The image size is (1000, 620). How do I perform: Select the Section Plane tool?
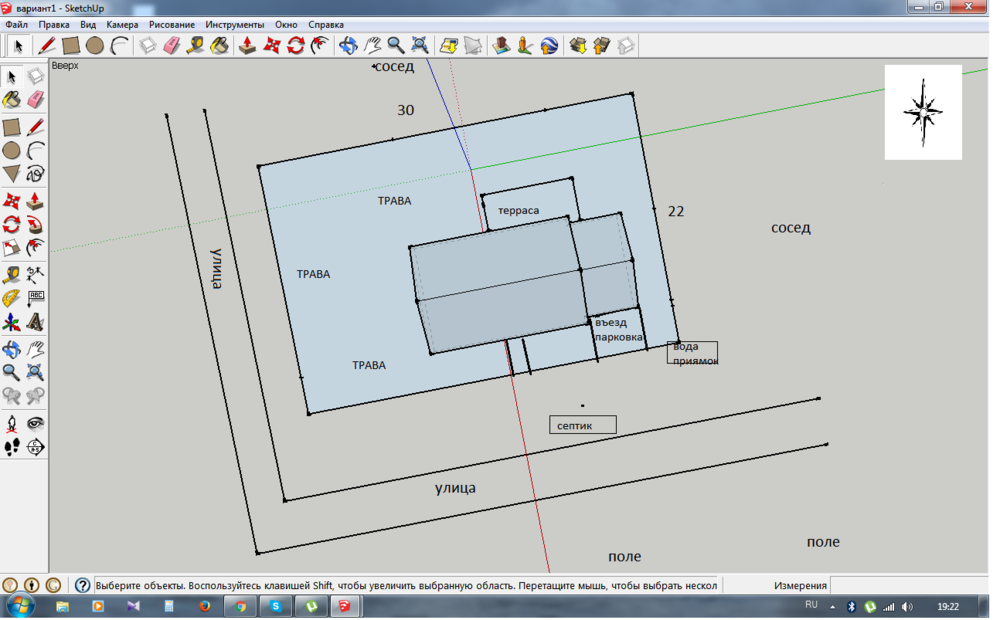pyautogui.click(x=35, y=446)
